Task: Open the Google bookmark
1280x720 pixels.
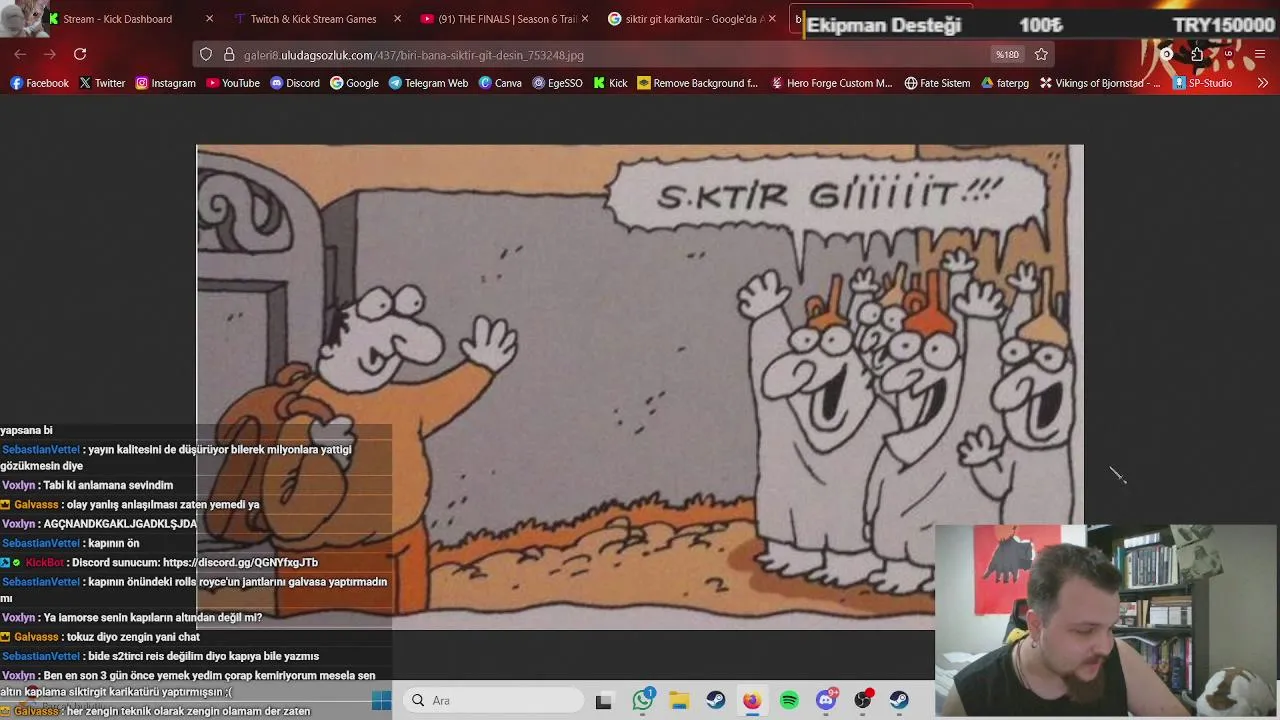Action: click(354, 83)
